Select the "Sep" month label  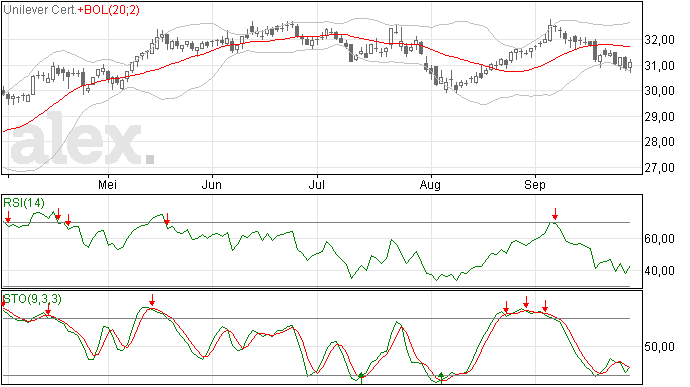(535, 185)
